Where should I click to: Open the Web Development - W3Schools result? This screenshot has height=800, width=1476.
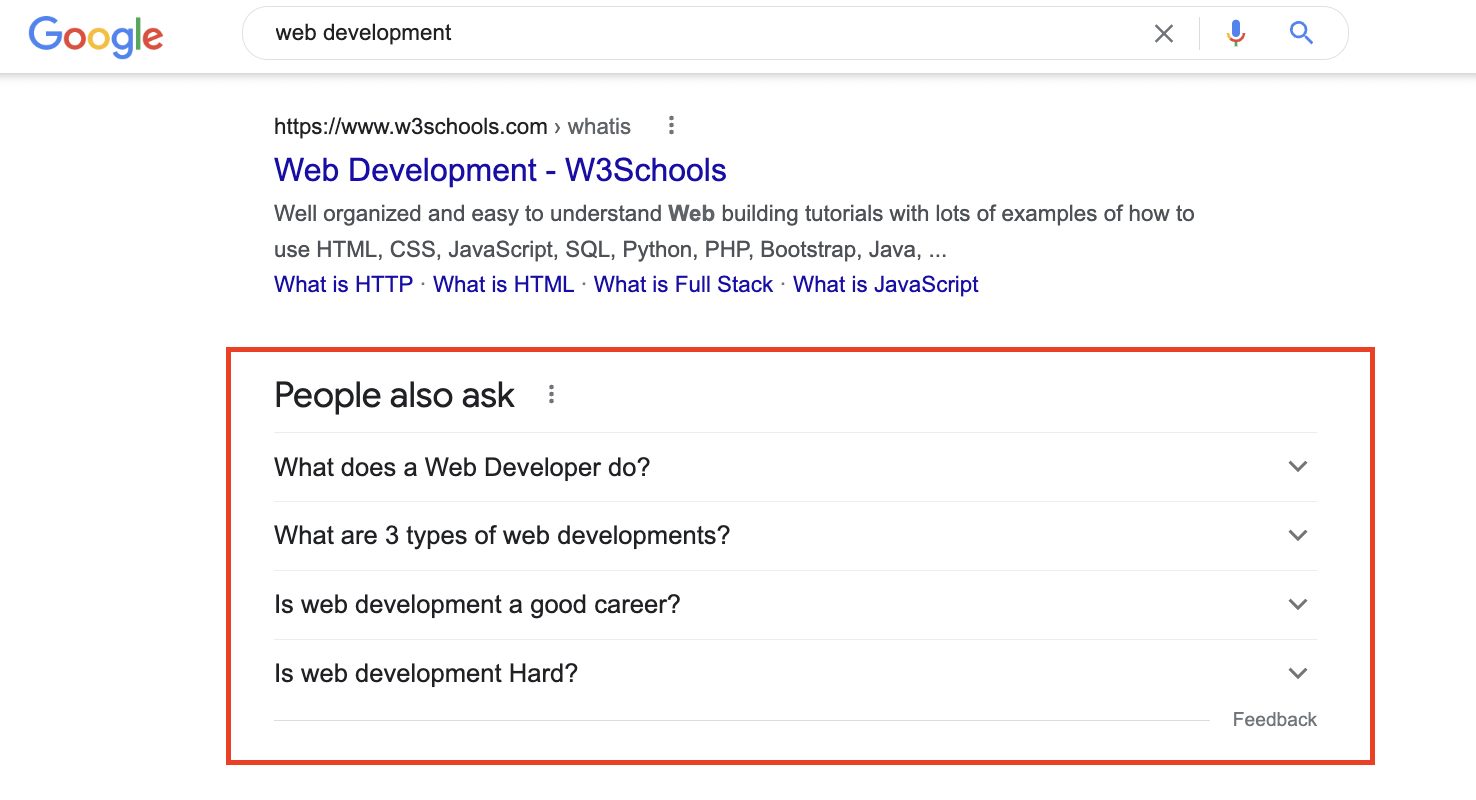tap(500, 170)
